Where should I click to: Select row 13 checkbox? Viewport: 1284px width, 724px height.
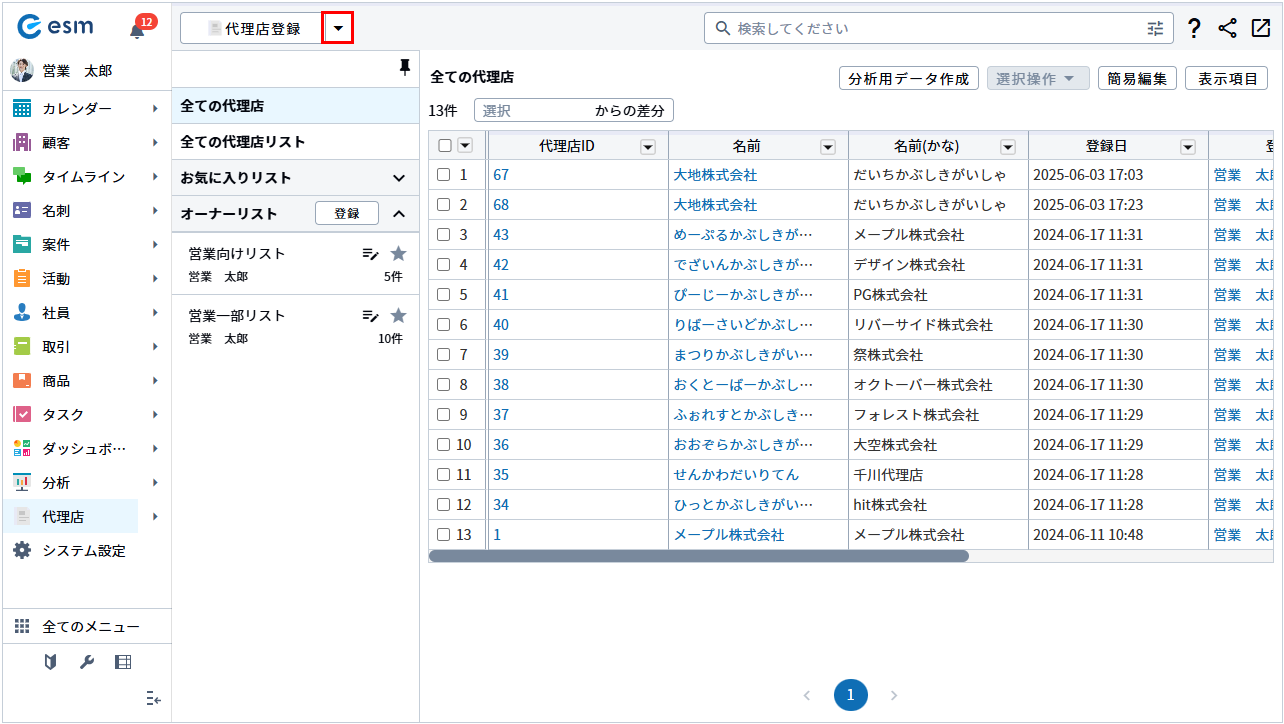pos(444,535)
